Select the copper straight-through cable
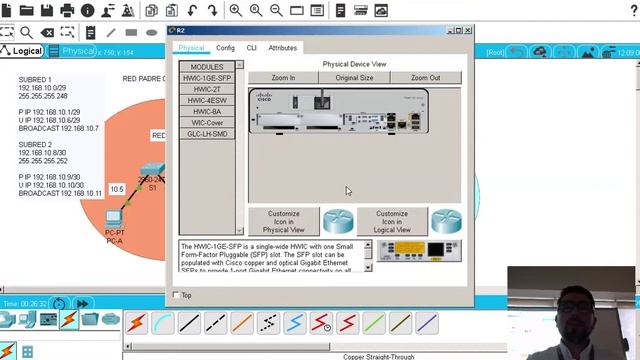 click(189, 323)
